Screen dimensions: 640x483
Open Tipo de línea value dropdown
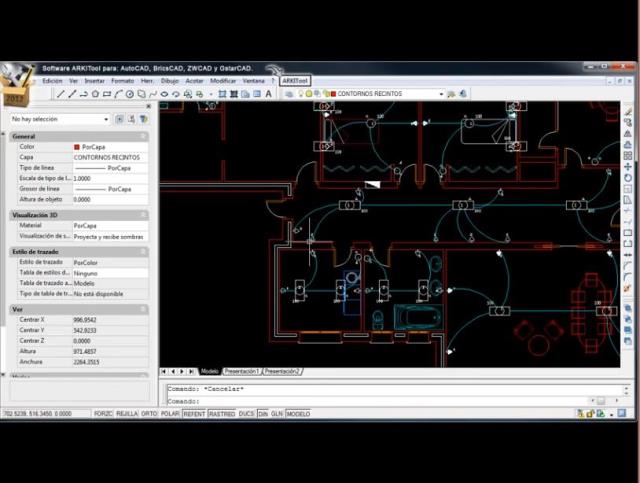click(110, 168)
